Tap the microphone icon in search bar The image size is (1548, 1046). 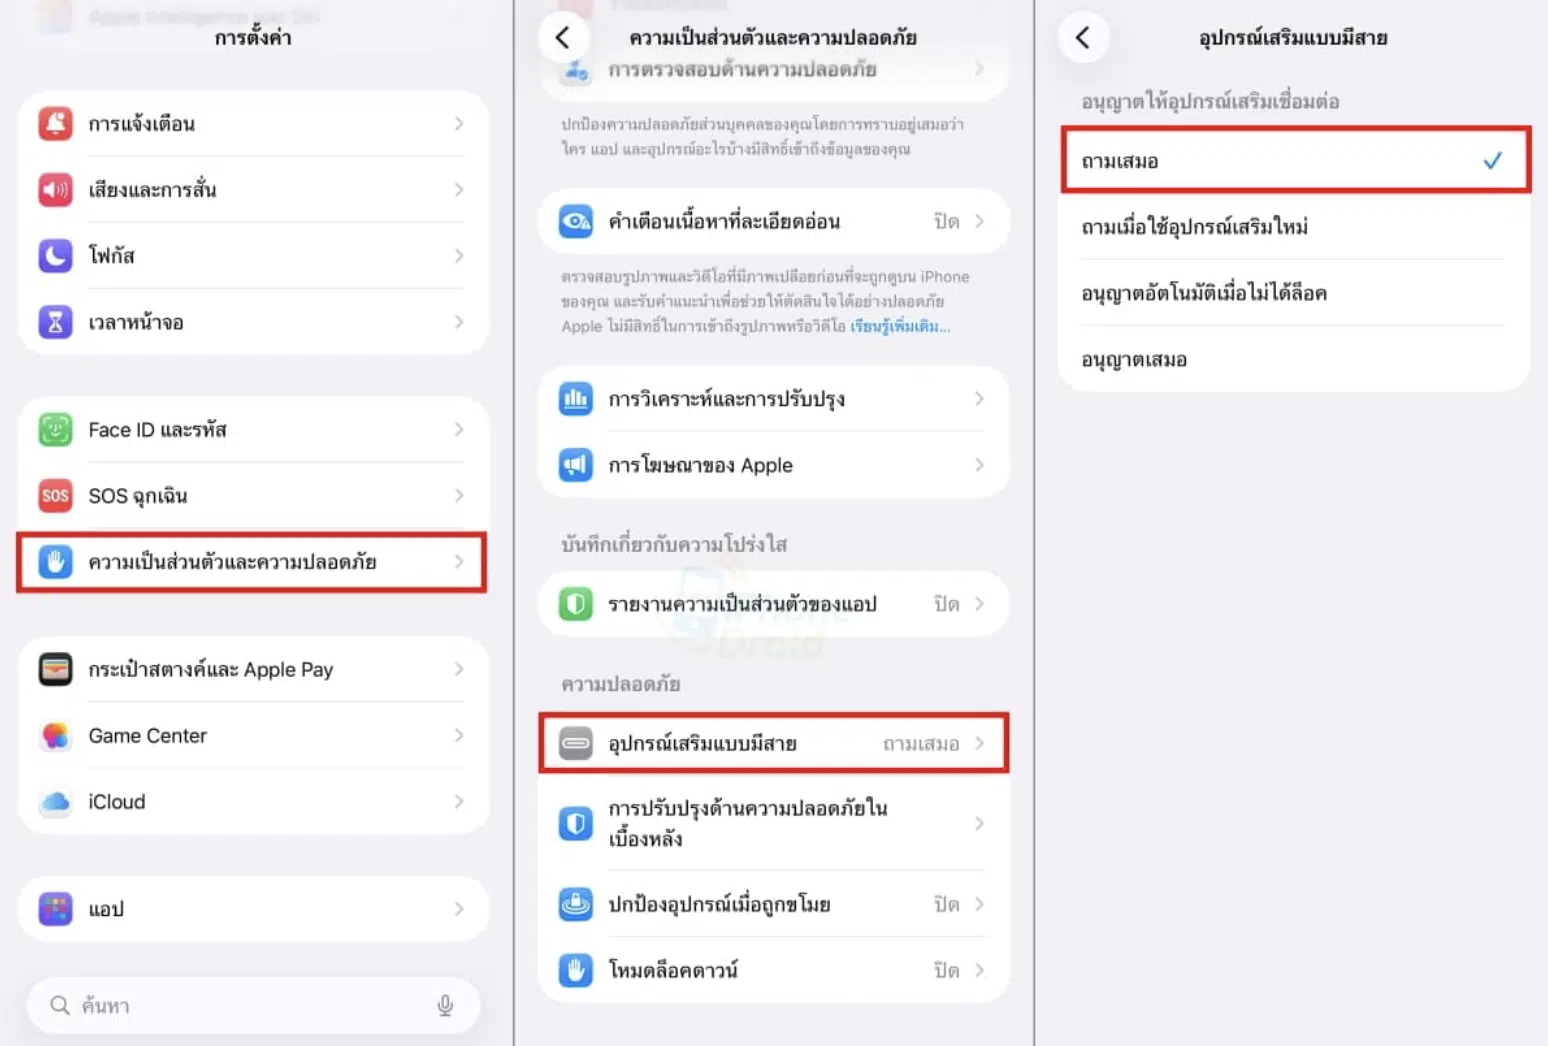pos(445,1006)
